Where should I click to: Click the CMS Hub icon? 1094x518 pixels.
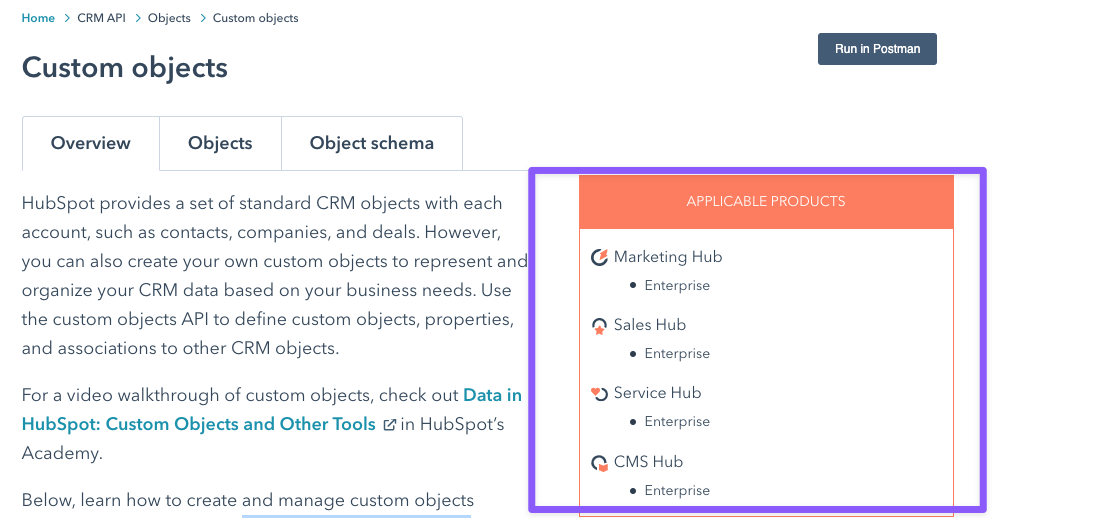click(x=599, y=462)
